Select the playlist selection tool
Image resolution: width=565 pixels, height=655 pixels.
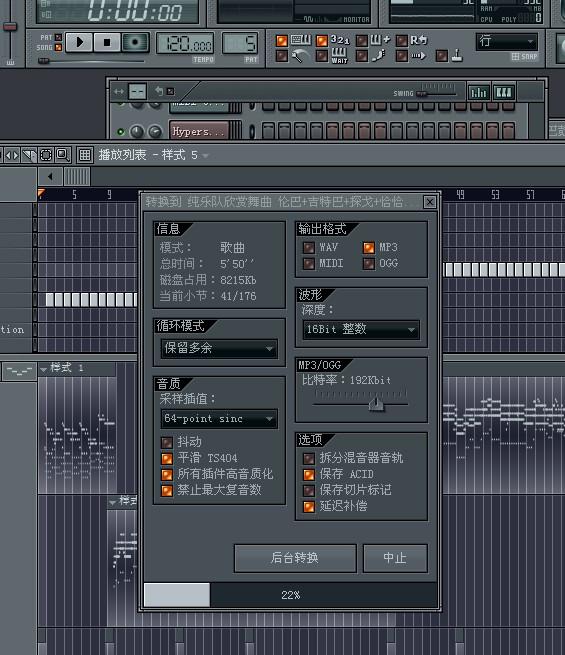tap(46, 155)
